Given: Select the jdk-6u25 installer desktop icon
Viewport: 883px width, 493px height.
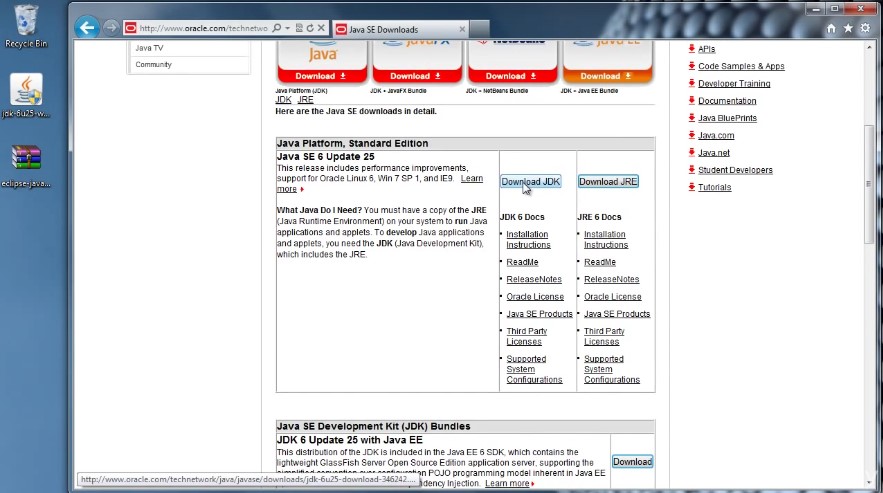Looking at the screenshot, I should (26, 96).
